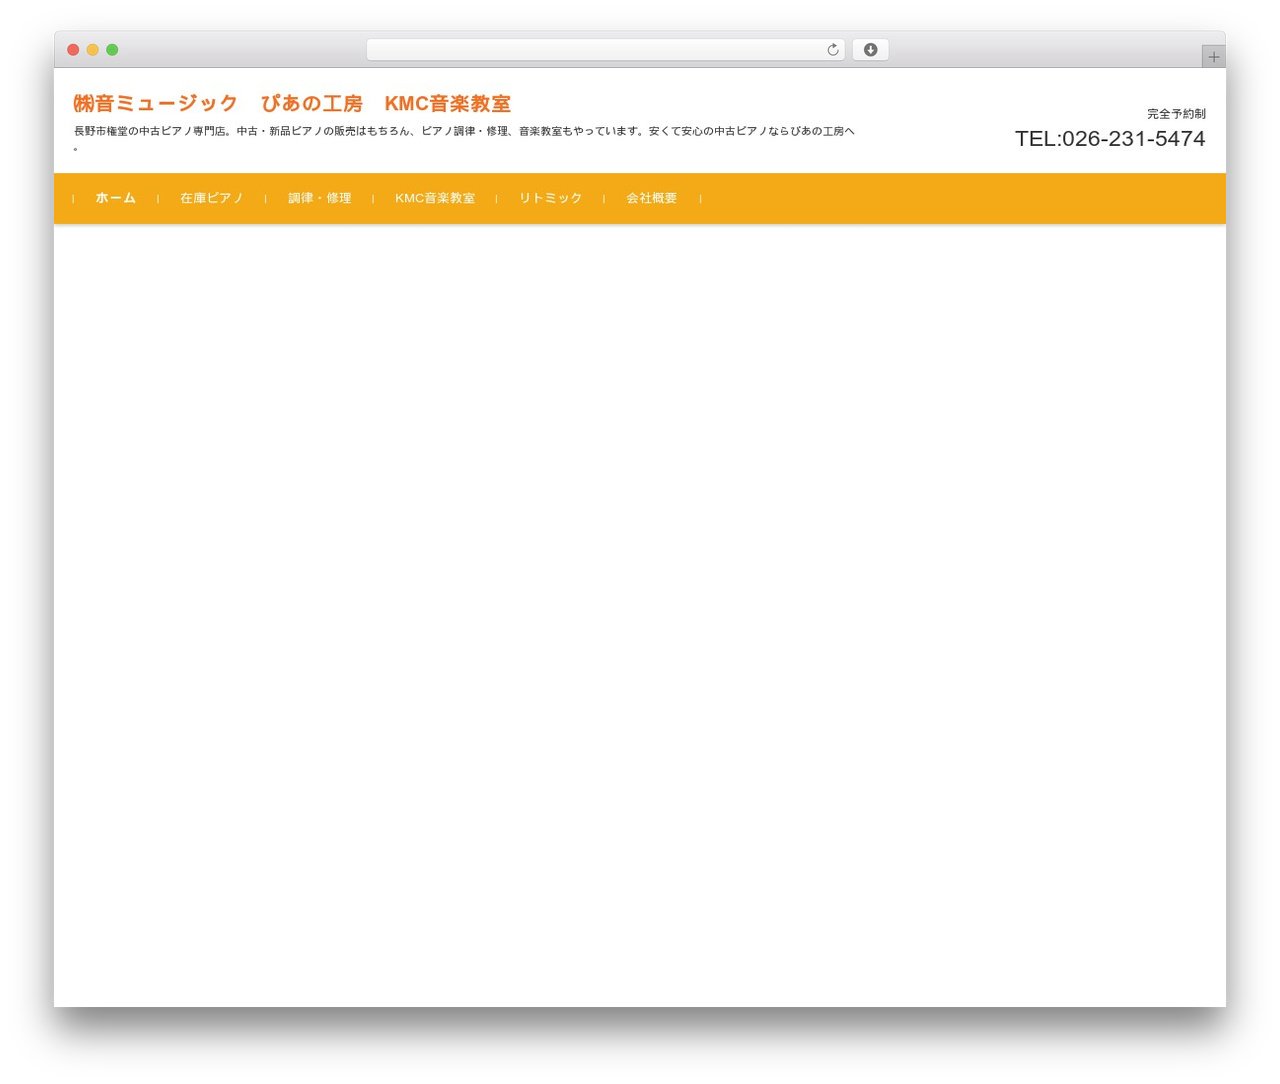Click the TEL:026-231-5474 phone number

pos(1110,138)
